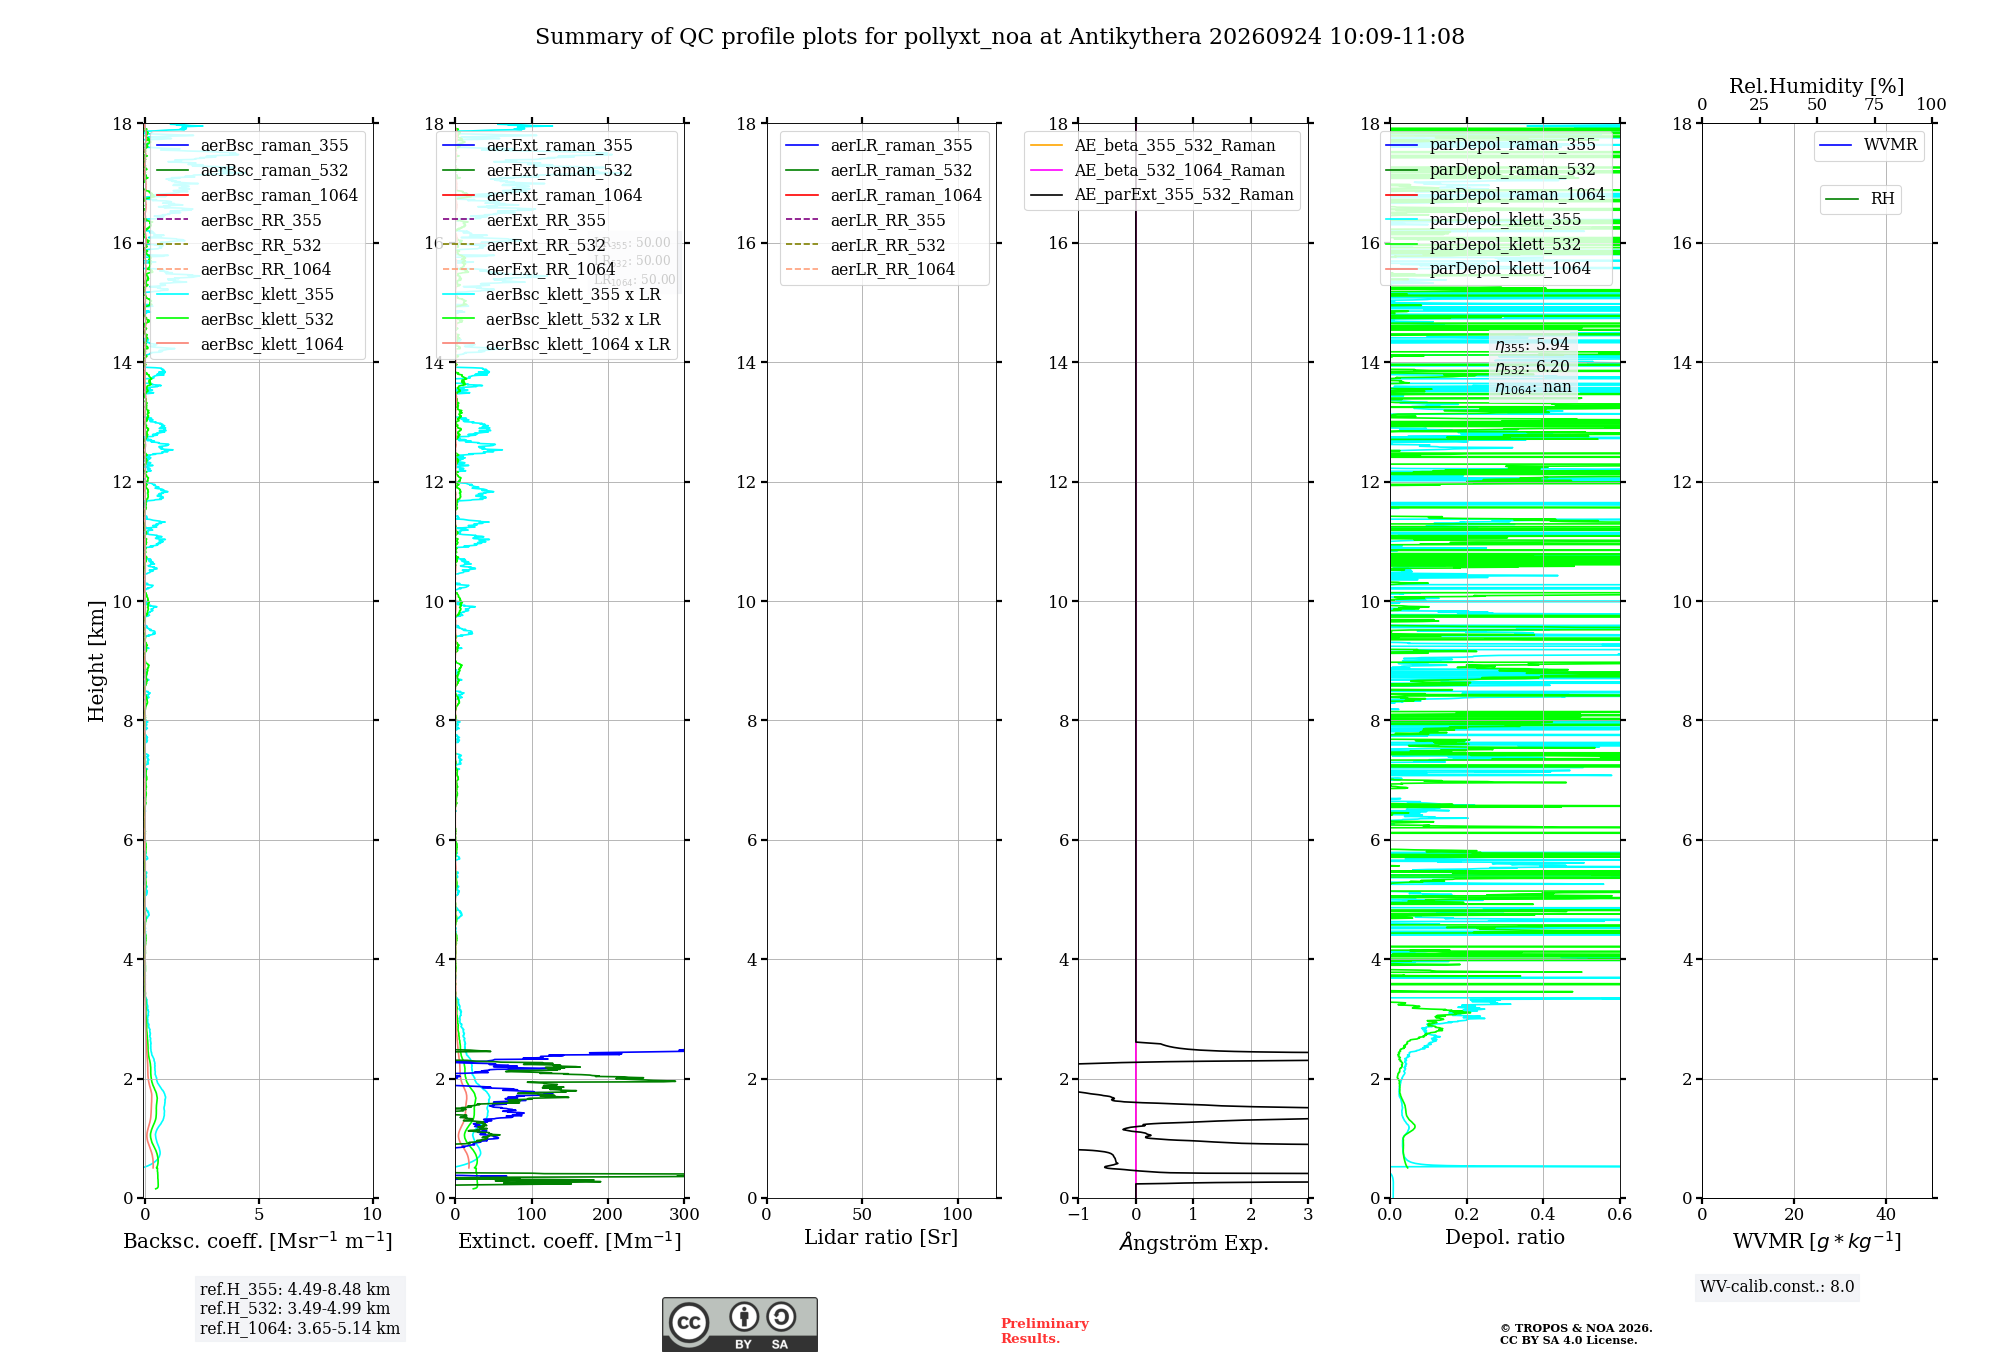This screenshot has width=2000, height=1360.
Task: Select legend entry aerLR_RR_355
Action: click(x=866, y=221)
